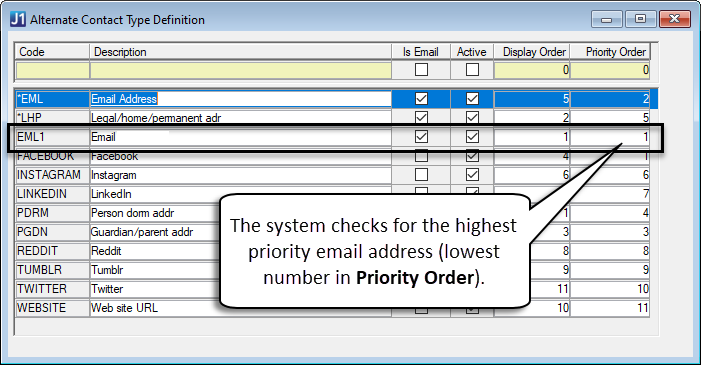Toggle Is Email for the INSTAGRAM row
This screenshot has height=365, width=701.
421,174
